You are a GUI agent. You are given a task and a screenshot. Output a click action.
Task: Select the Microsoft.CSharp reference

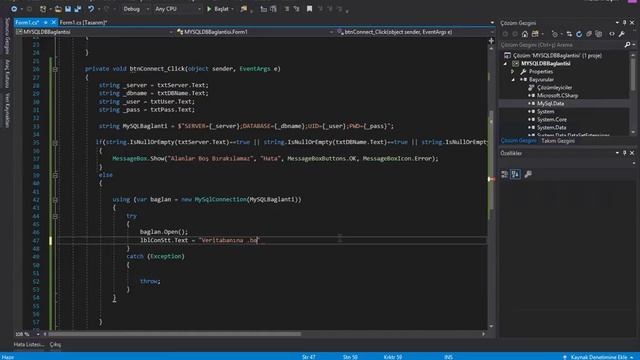(x=557, y=96)
